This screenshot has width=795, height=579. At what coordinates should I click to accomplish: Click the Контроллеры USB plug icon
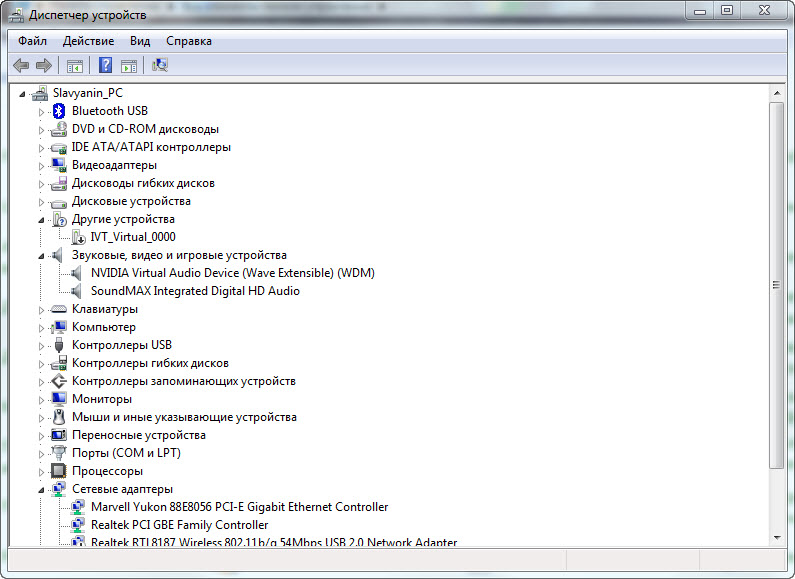pos(59,345)
